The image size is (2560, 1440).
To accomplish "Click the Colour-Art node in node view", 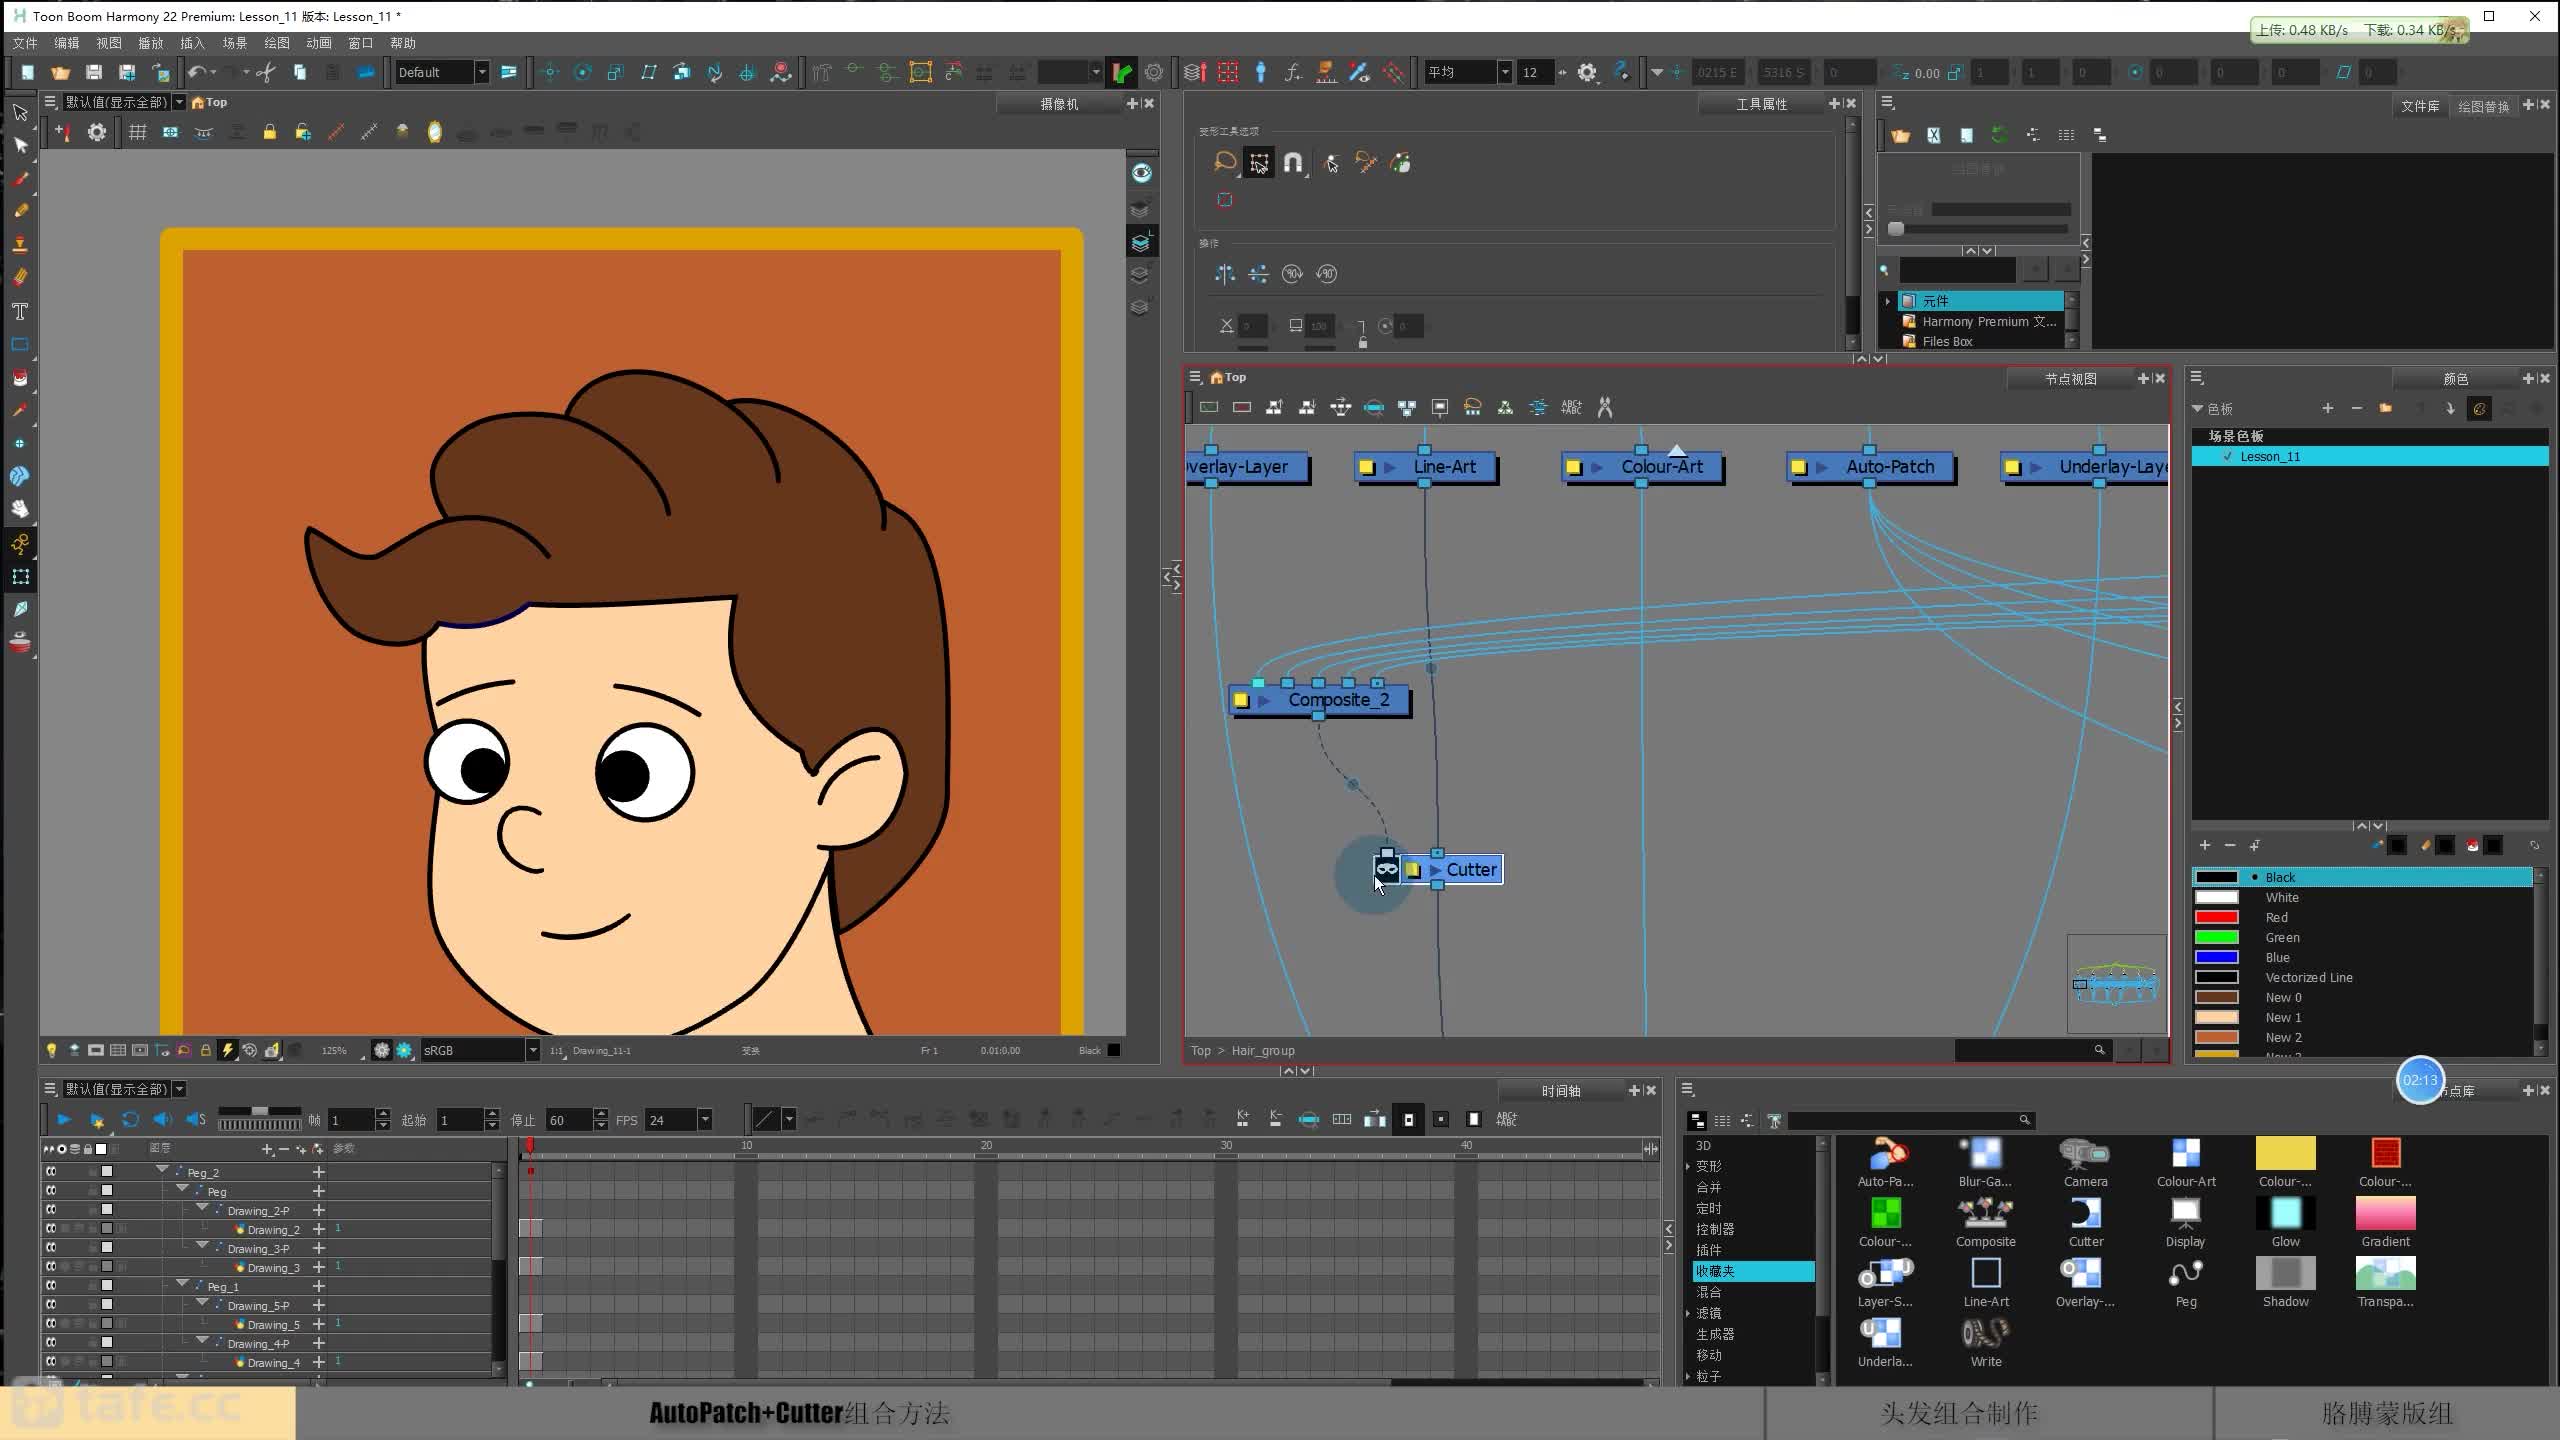I will (x=1643, y=467).
